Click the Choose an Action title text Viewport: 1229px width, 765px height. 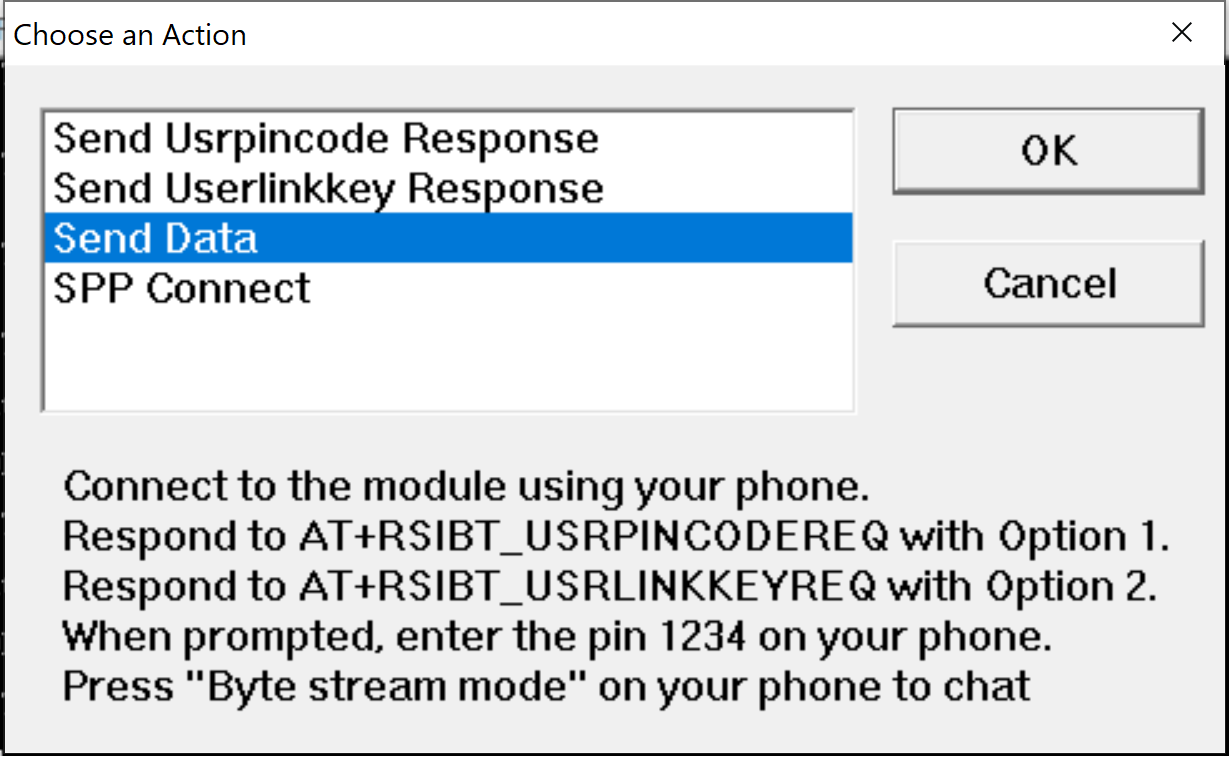pos(130,35)
